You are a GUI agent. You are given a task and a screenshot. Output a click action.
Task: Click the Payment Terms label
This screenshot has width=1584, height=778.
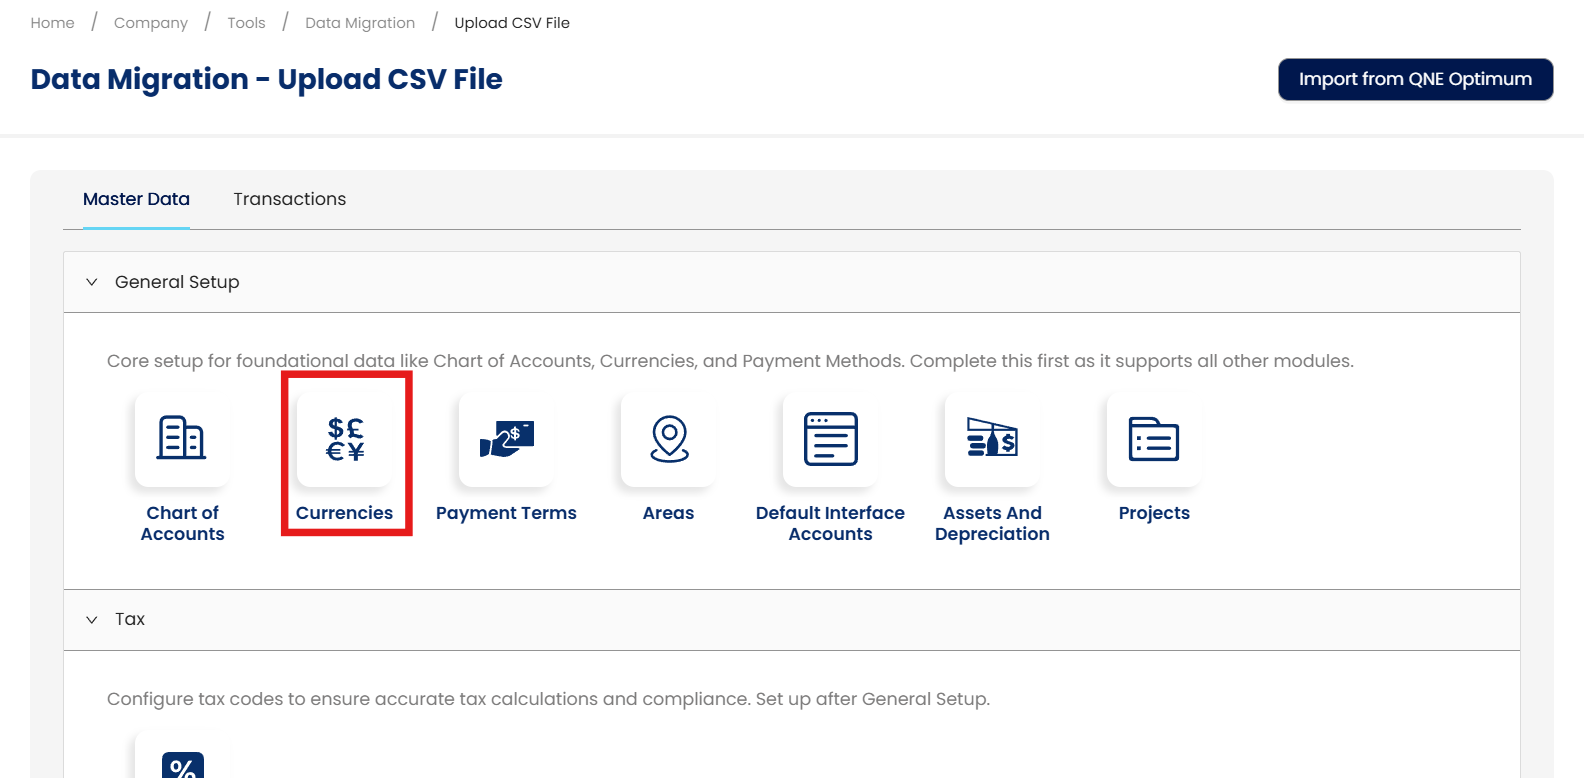click(507, 513)
